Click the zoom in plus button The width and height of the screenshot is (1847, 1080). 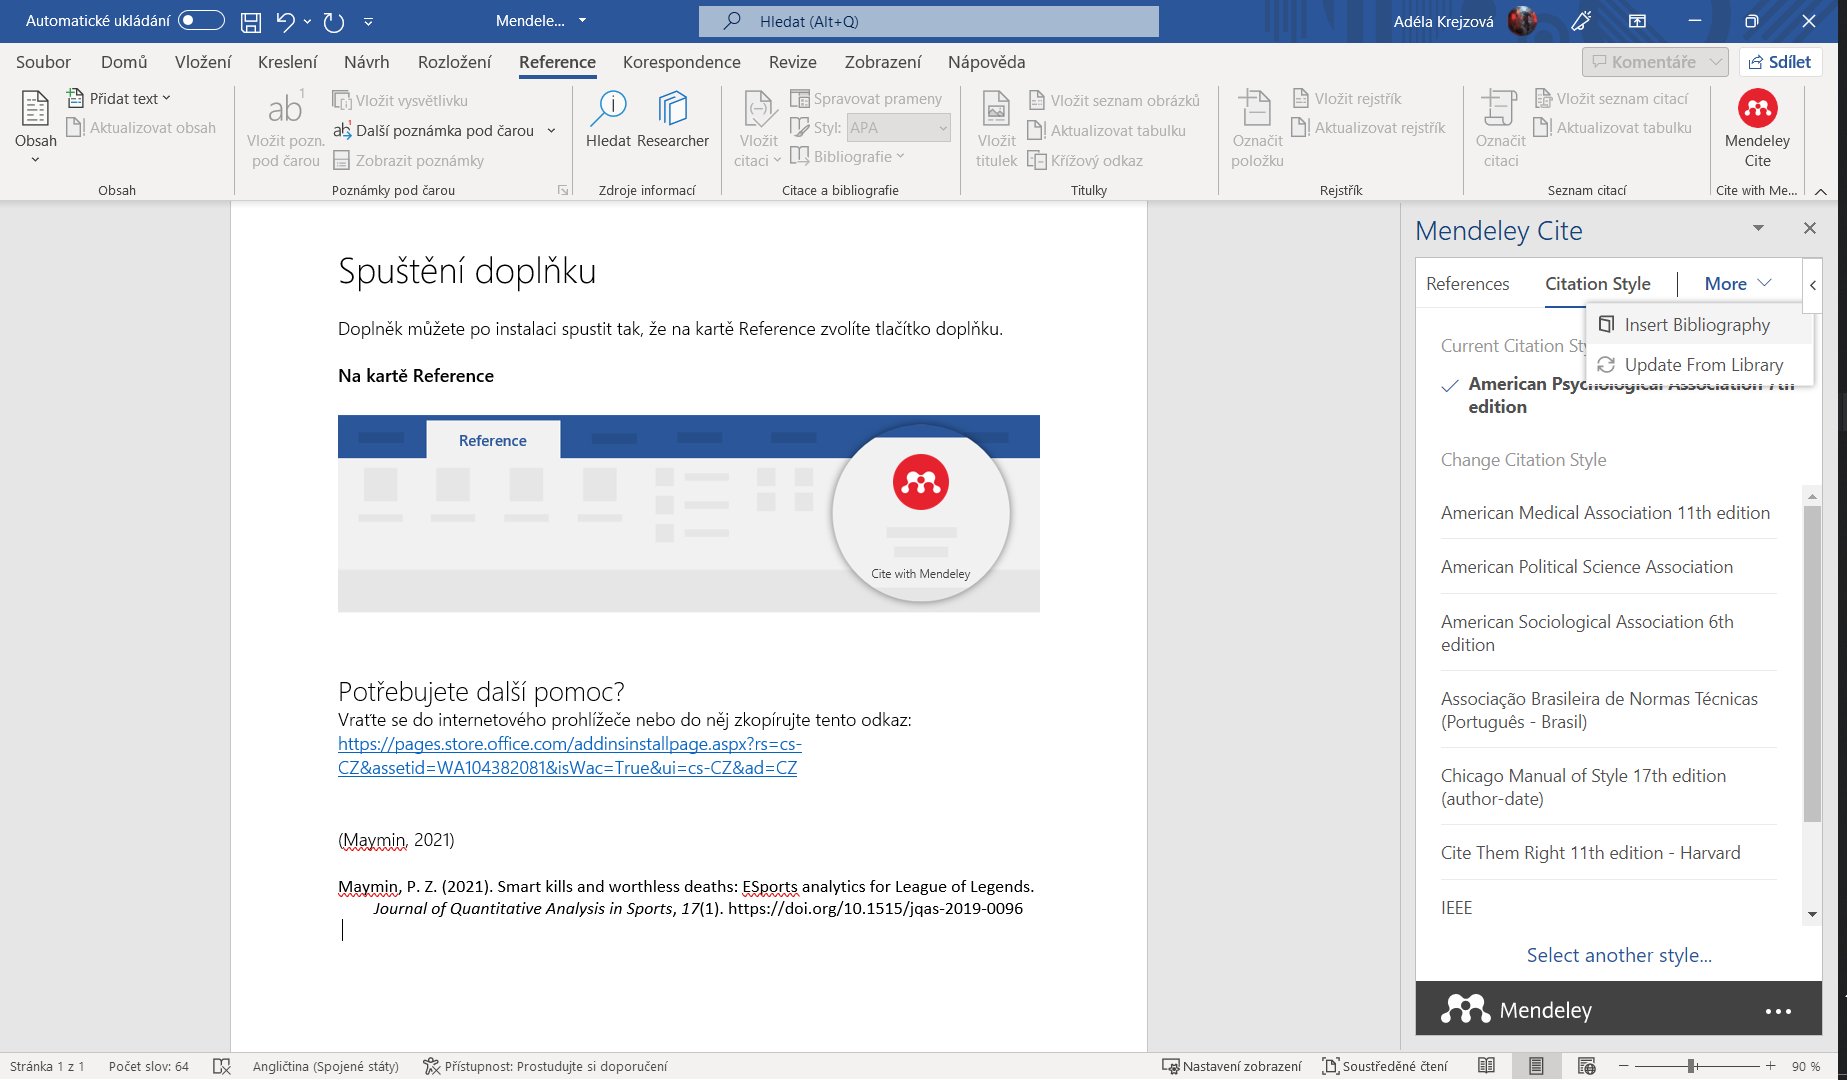coord(1770,1066)
